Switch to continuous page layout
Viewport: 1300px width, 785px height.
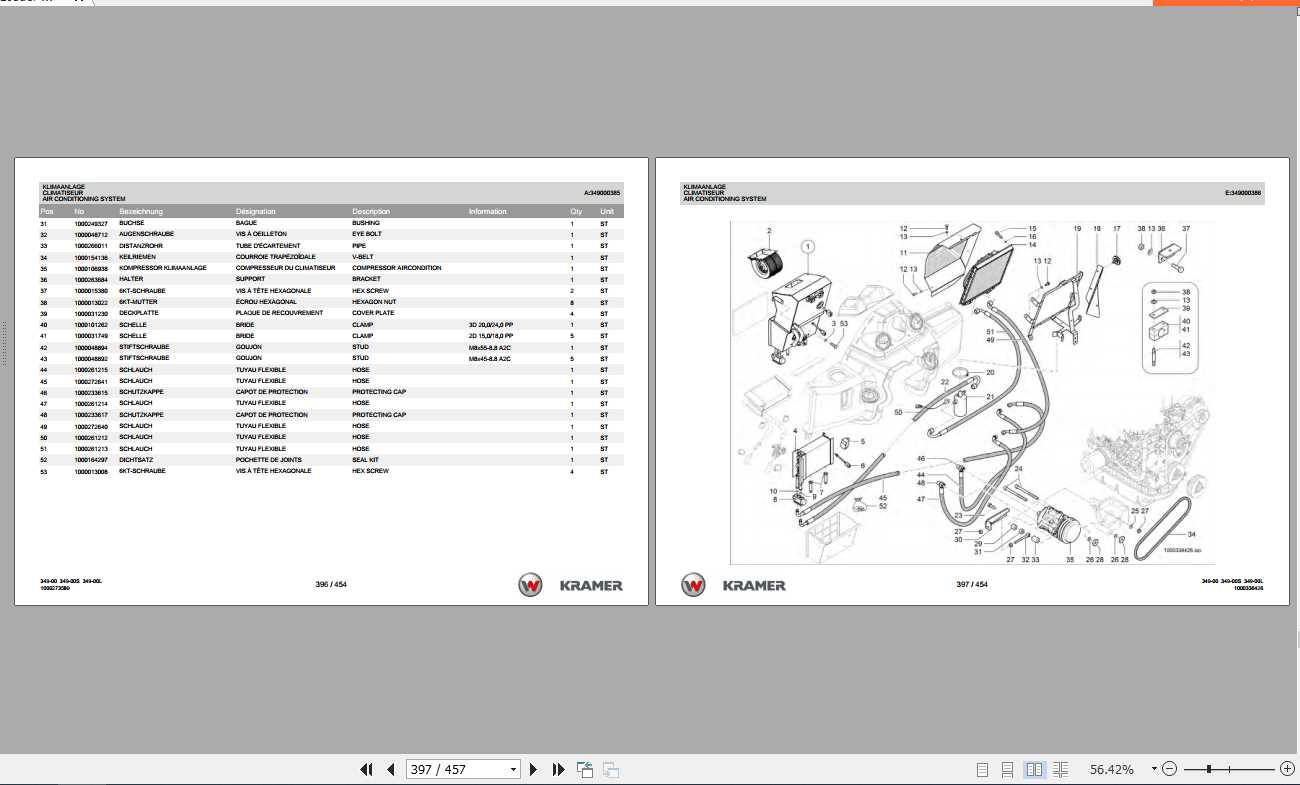point(1008,769)
